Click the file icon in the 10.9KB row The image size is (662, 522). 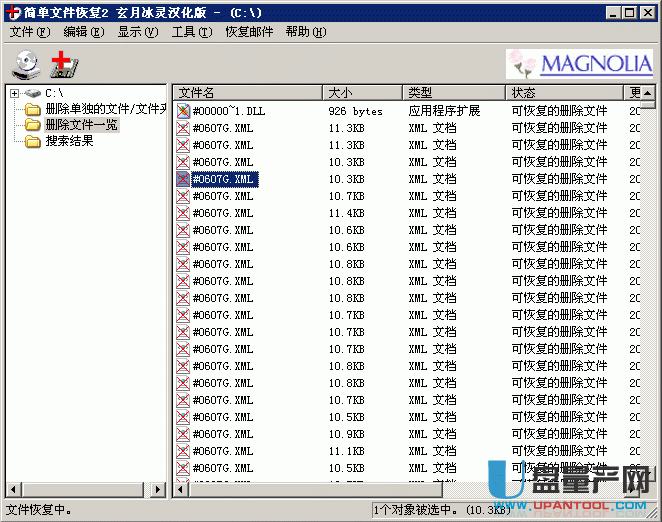click(183, 434)
